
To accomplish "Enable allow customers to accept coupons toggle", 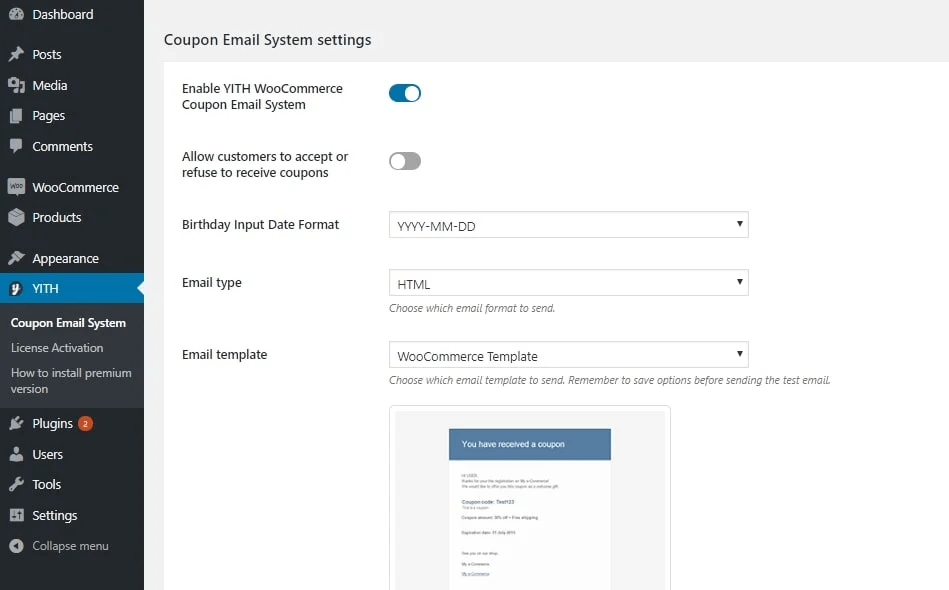I will click(405, 161).
